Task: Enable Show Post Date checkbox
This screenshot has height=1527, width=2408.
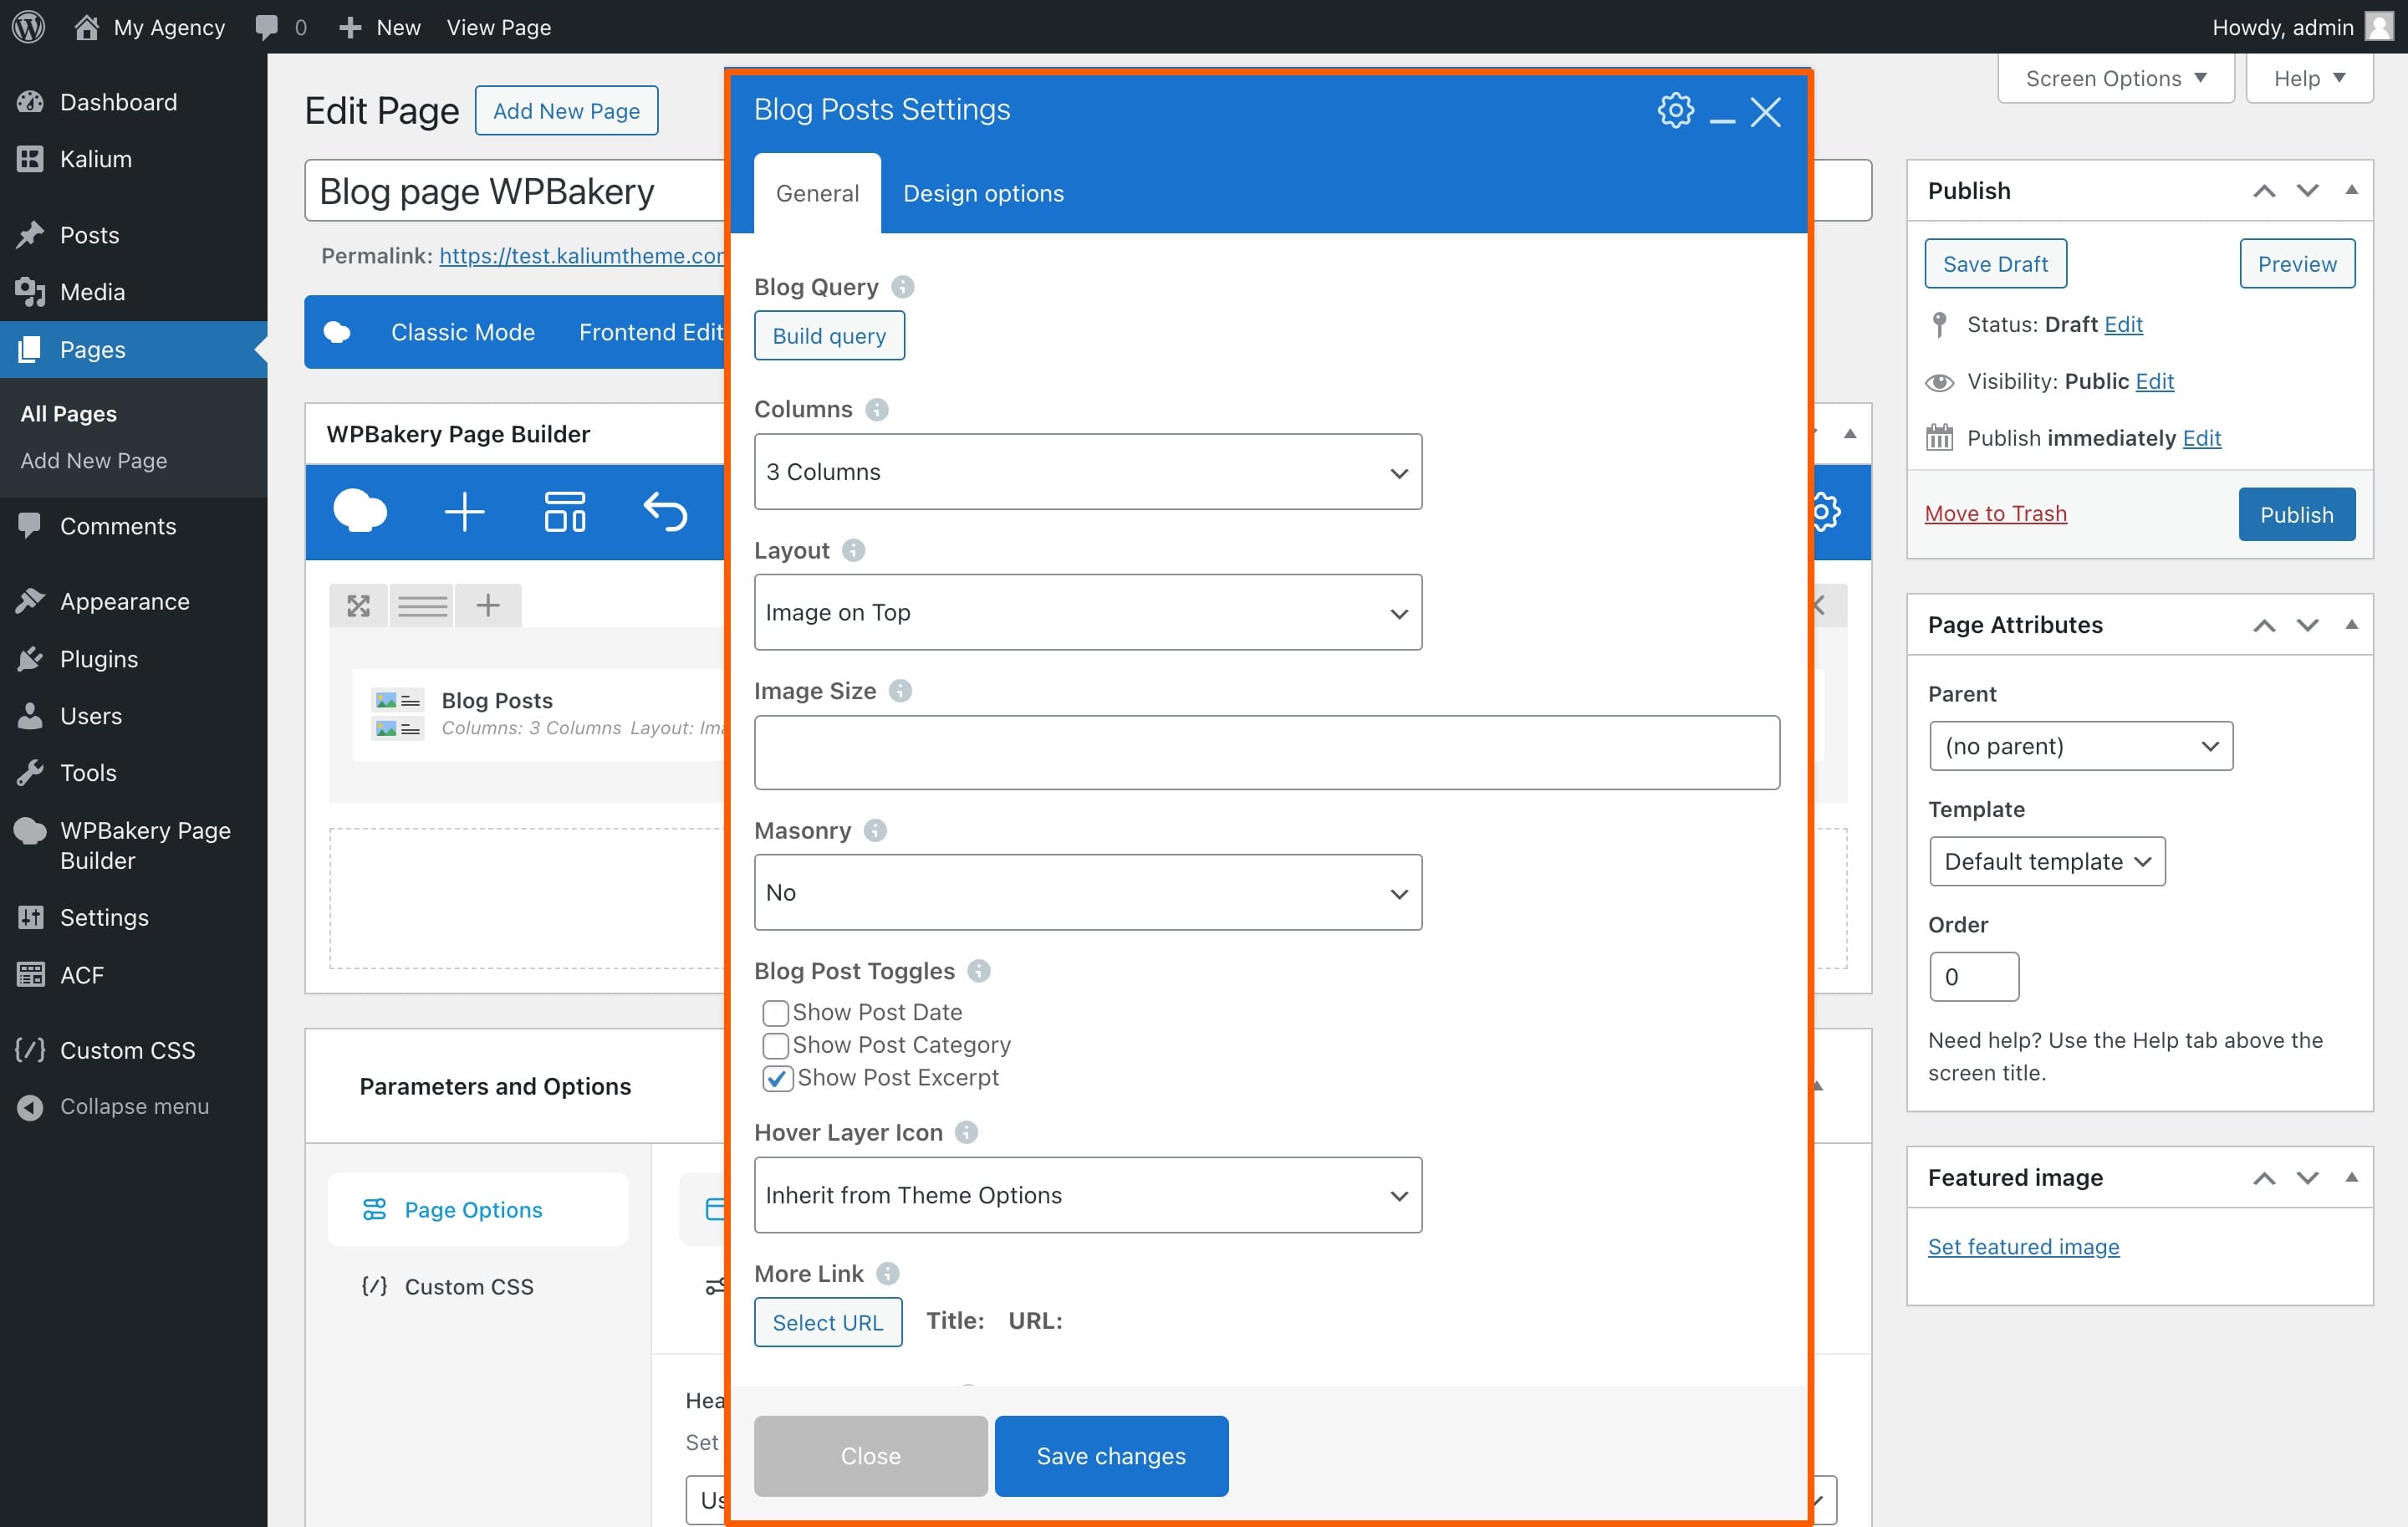Action: pos(775,1013)
